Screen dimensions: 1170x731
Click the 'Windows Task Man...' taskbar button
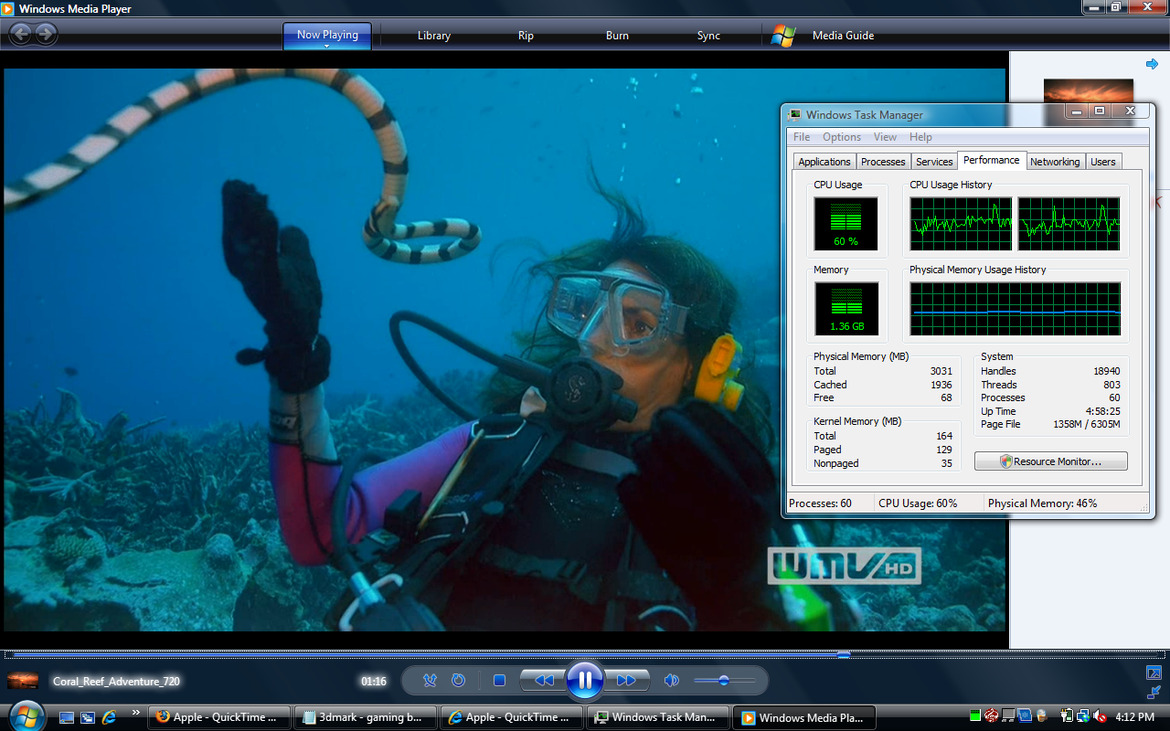coord(657,718)
